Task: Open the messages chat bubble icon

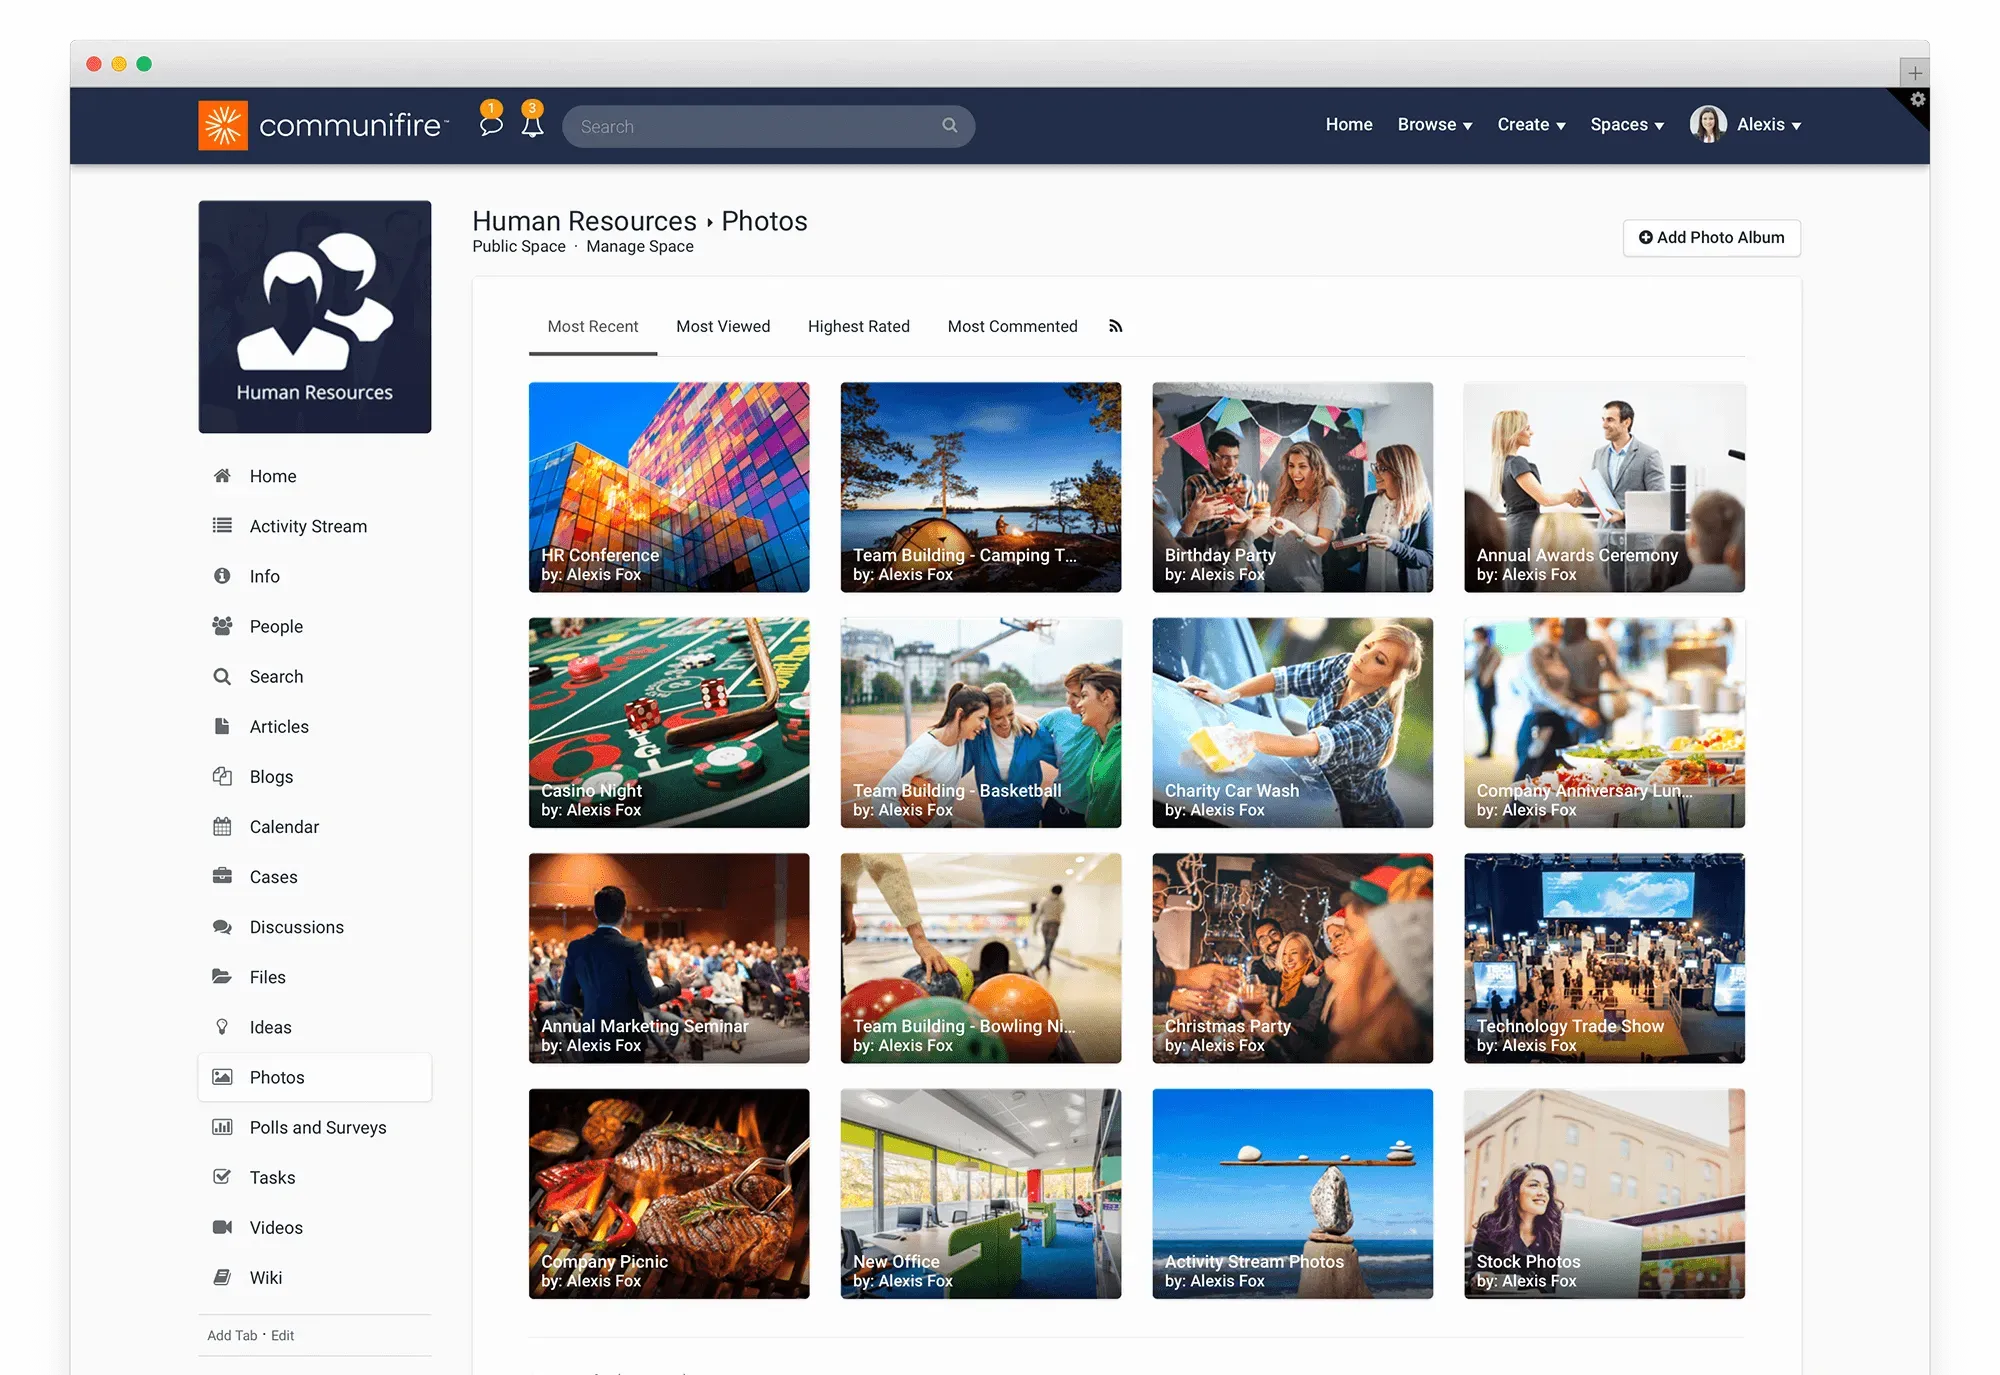Action: point(490,124)
